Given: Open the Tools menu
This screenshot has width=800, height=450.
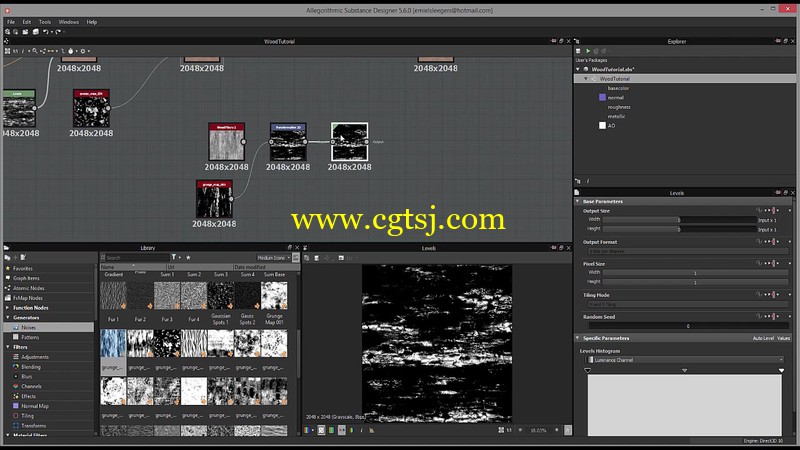Looking at the screenshot, I should pyautogui.click(x=45, y=22).
